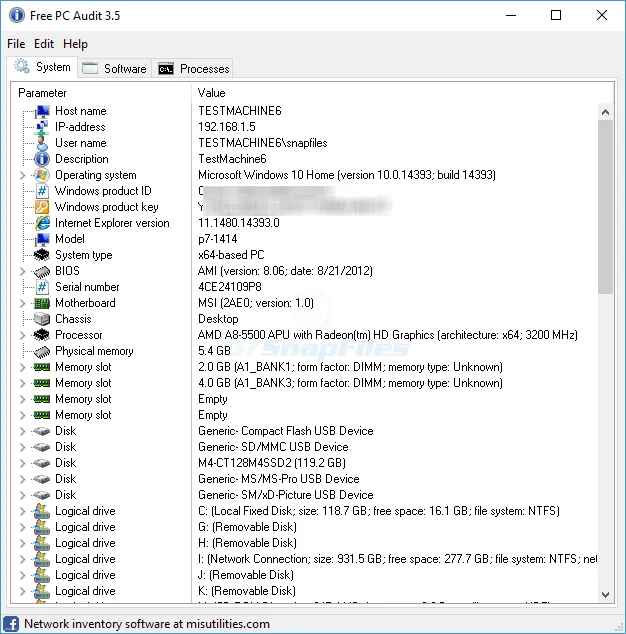Click the Parameter column header
The image size is (626, 634).
point(101,93)
